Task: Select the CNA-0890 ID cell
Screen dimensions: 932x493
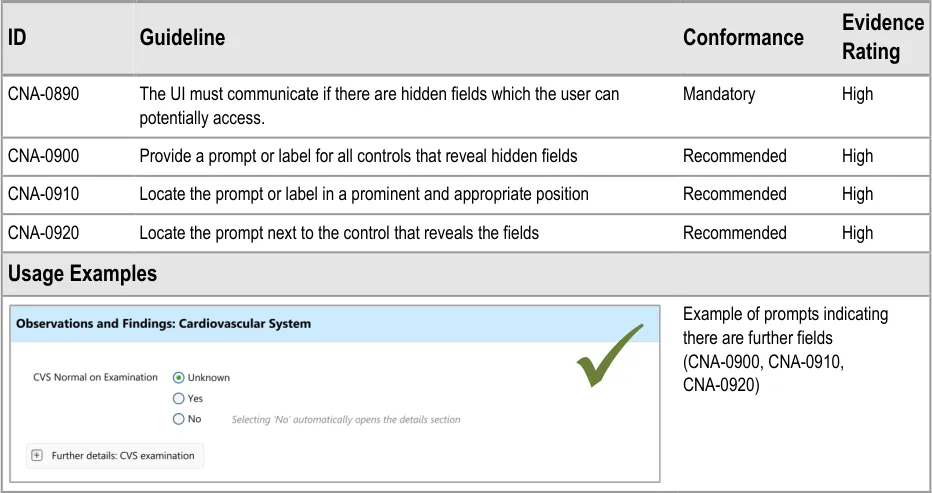Action: pos(43,94)
